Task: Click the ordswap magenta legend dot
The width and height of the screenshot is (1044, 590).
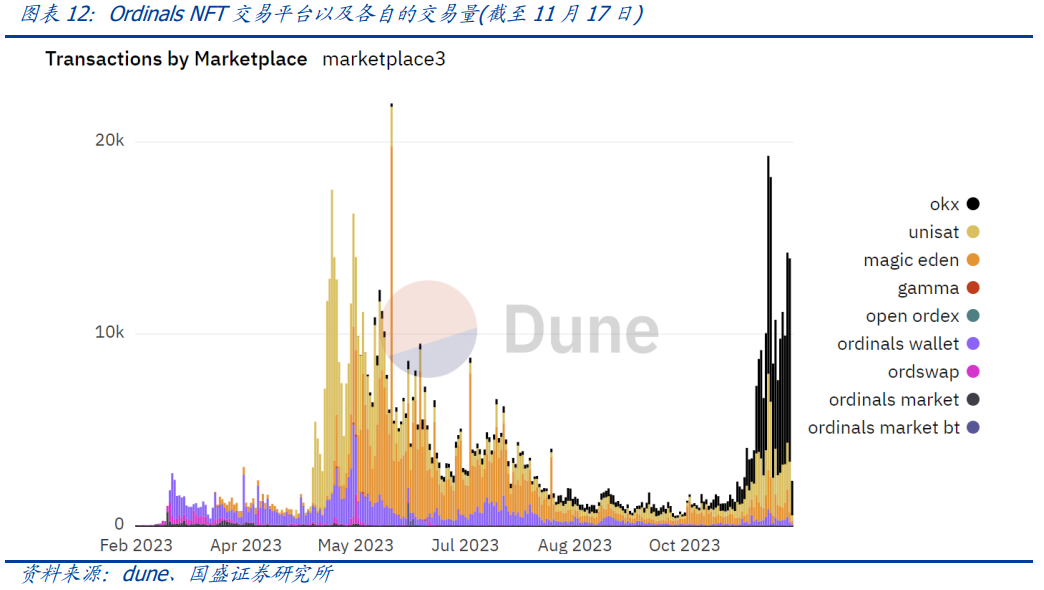Action: [x=973, y=372]
